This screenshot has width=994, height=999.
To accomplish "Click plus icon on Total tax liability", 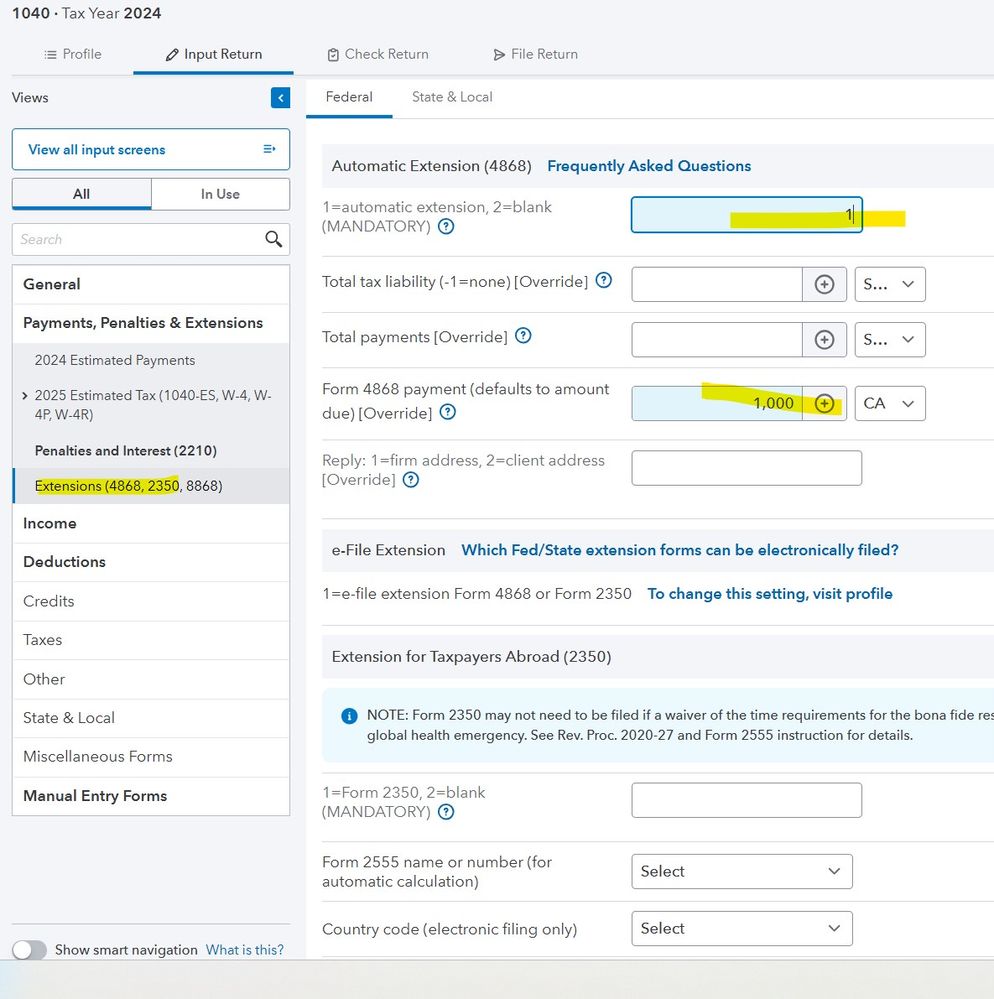I will (824, 284).
